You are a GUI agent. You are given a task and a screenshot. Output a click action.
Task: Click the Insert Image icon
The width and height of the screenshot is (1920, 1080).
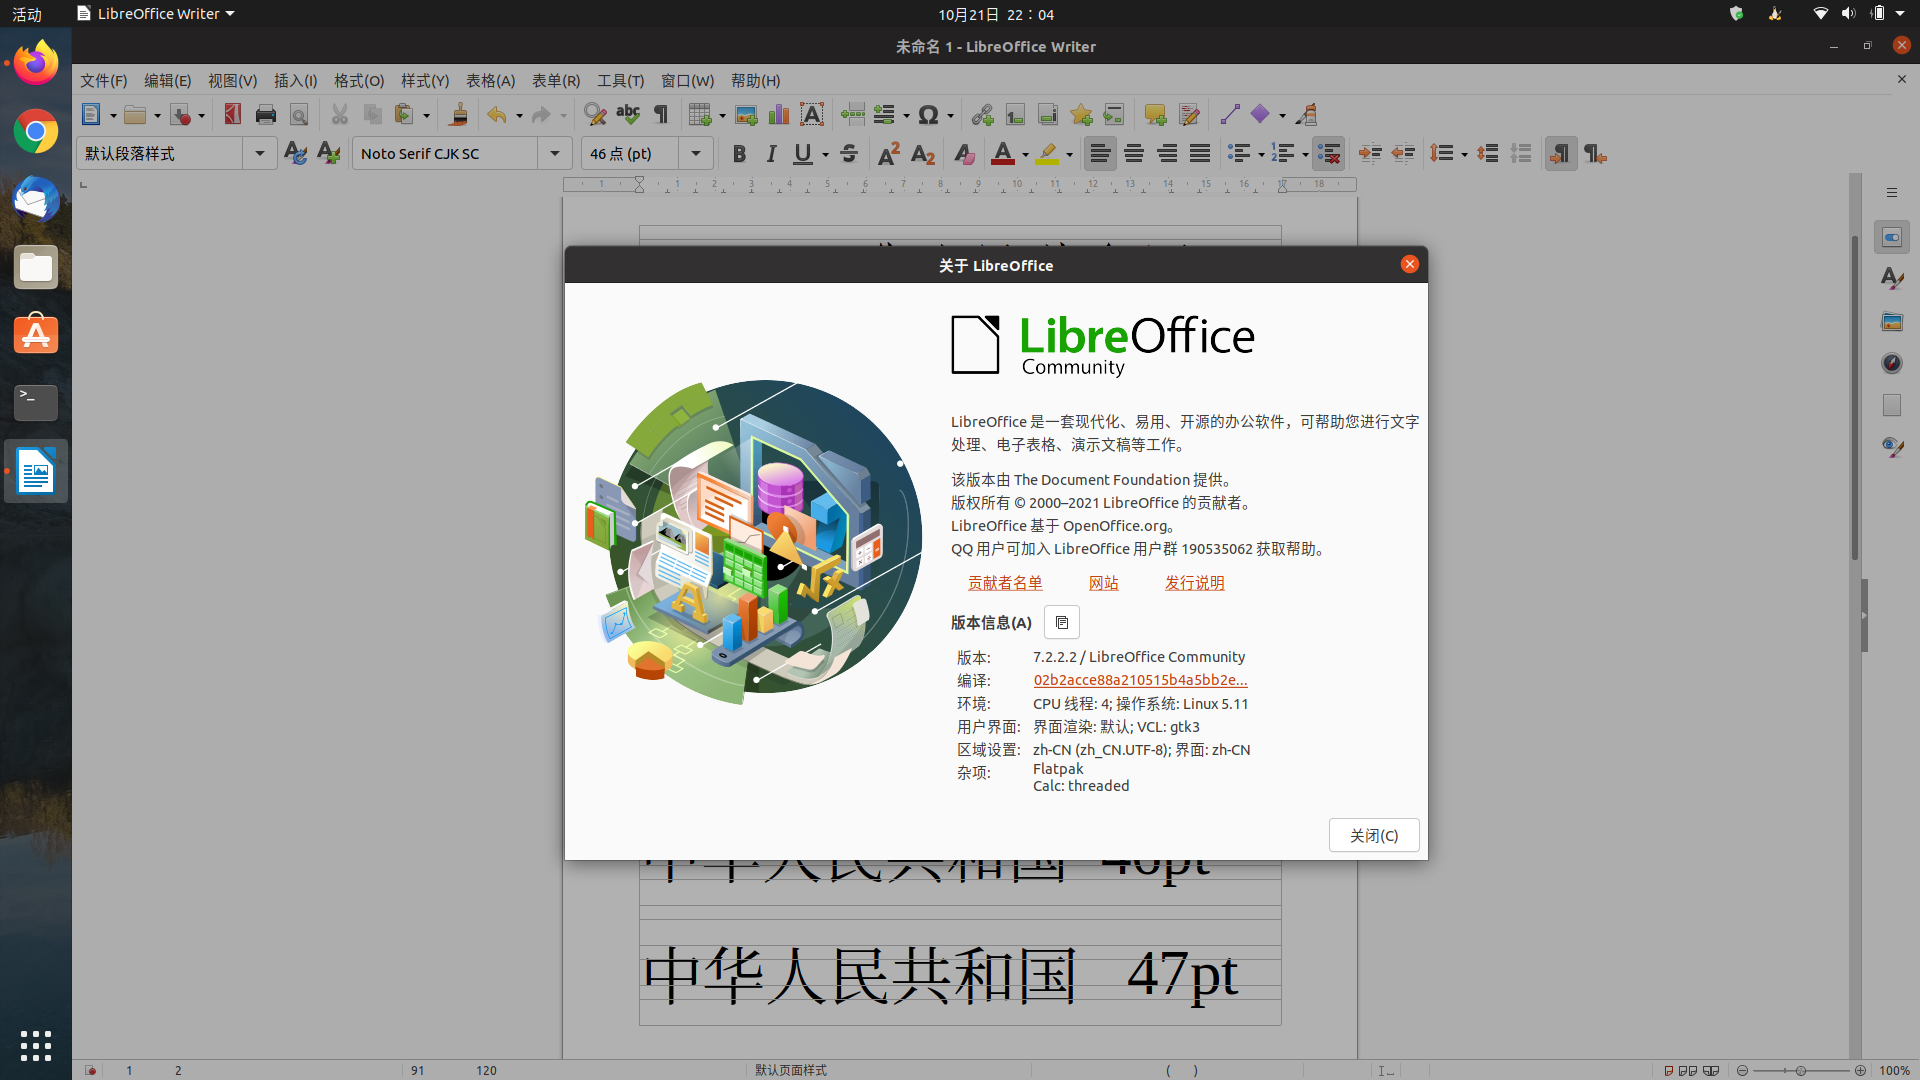click(746, 115)
